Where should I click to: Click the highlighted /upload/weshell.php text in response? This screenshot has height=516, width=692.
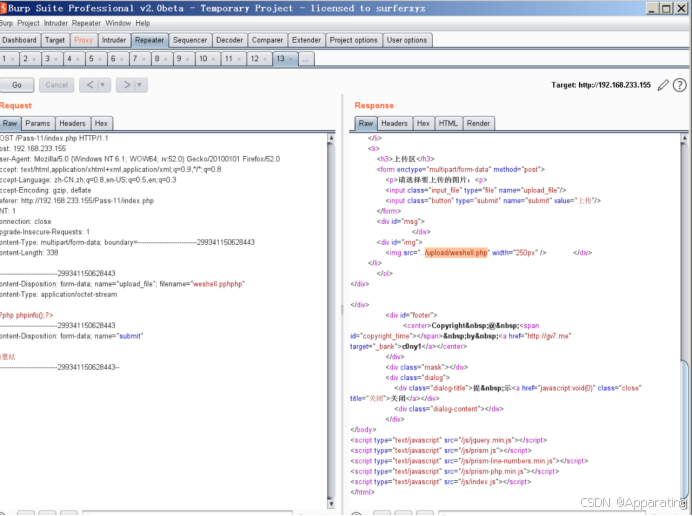[456, 252]
